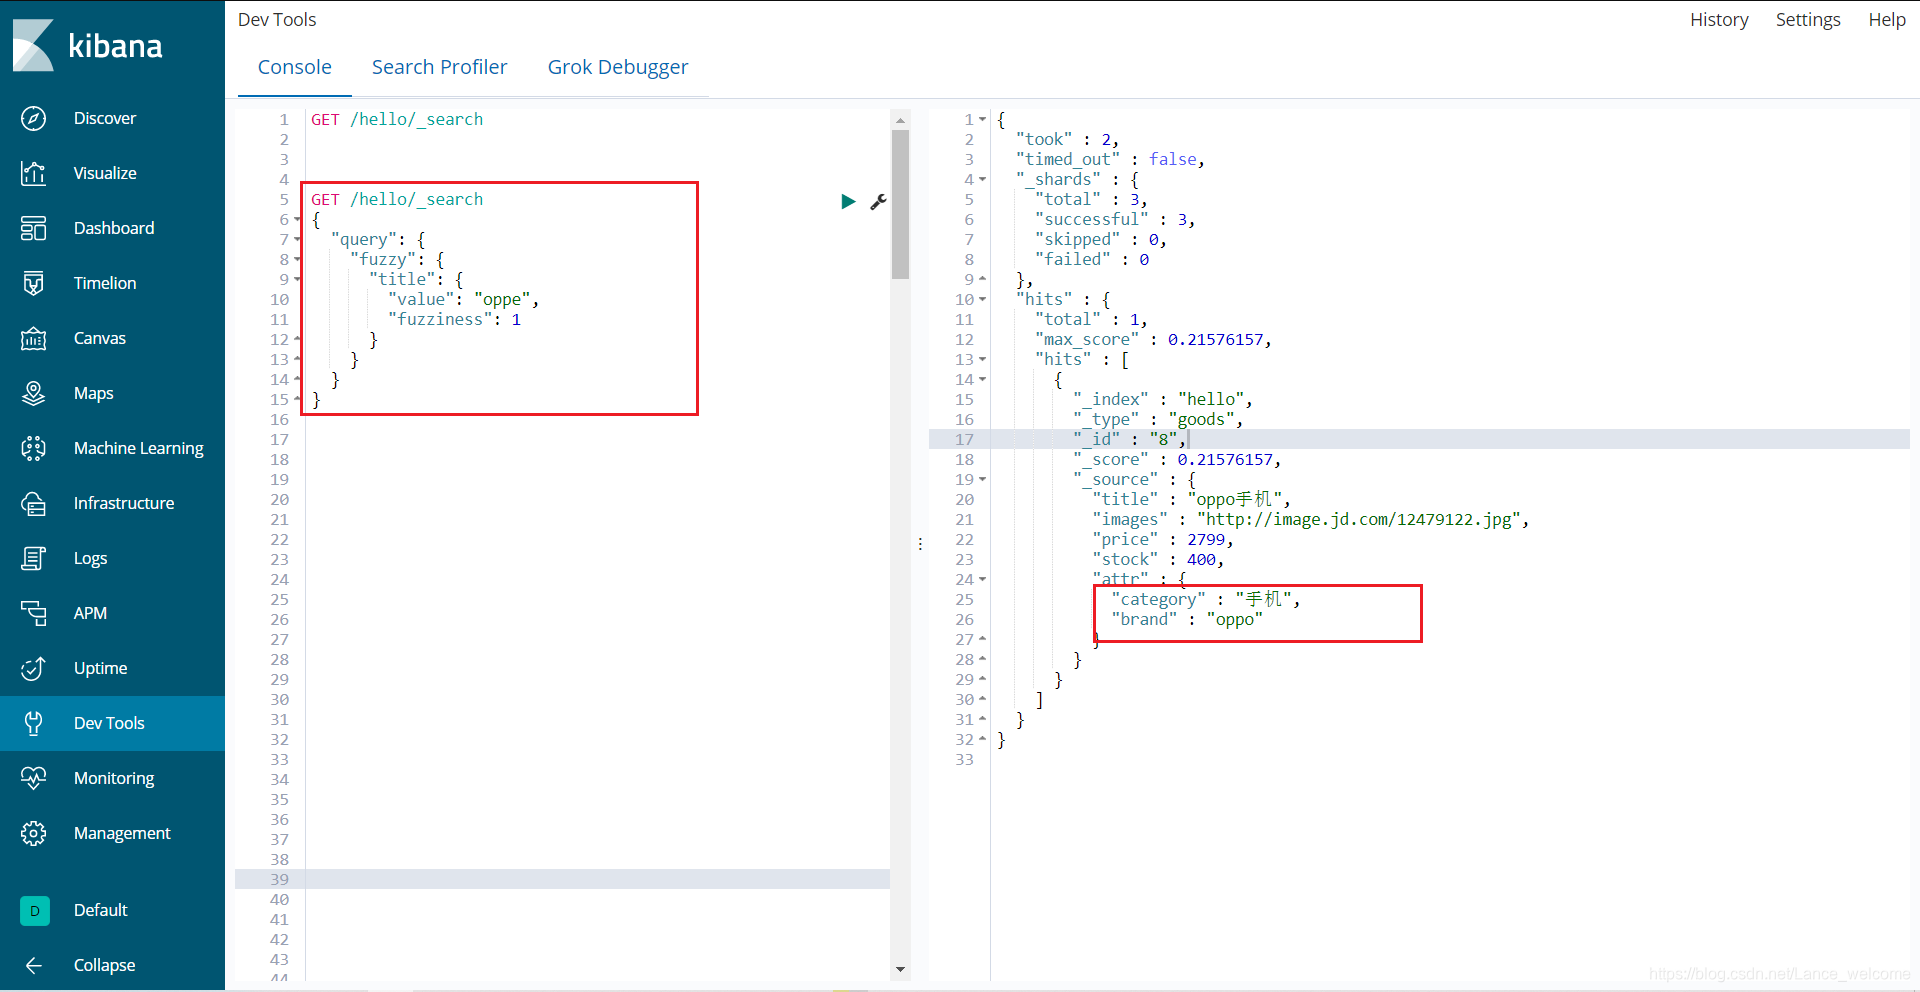
Task: Open Monitoring heartbeat icon
Action: [x=33, y=778]
